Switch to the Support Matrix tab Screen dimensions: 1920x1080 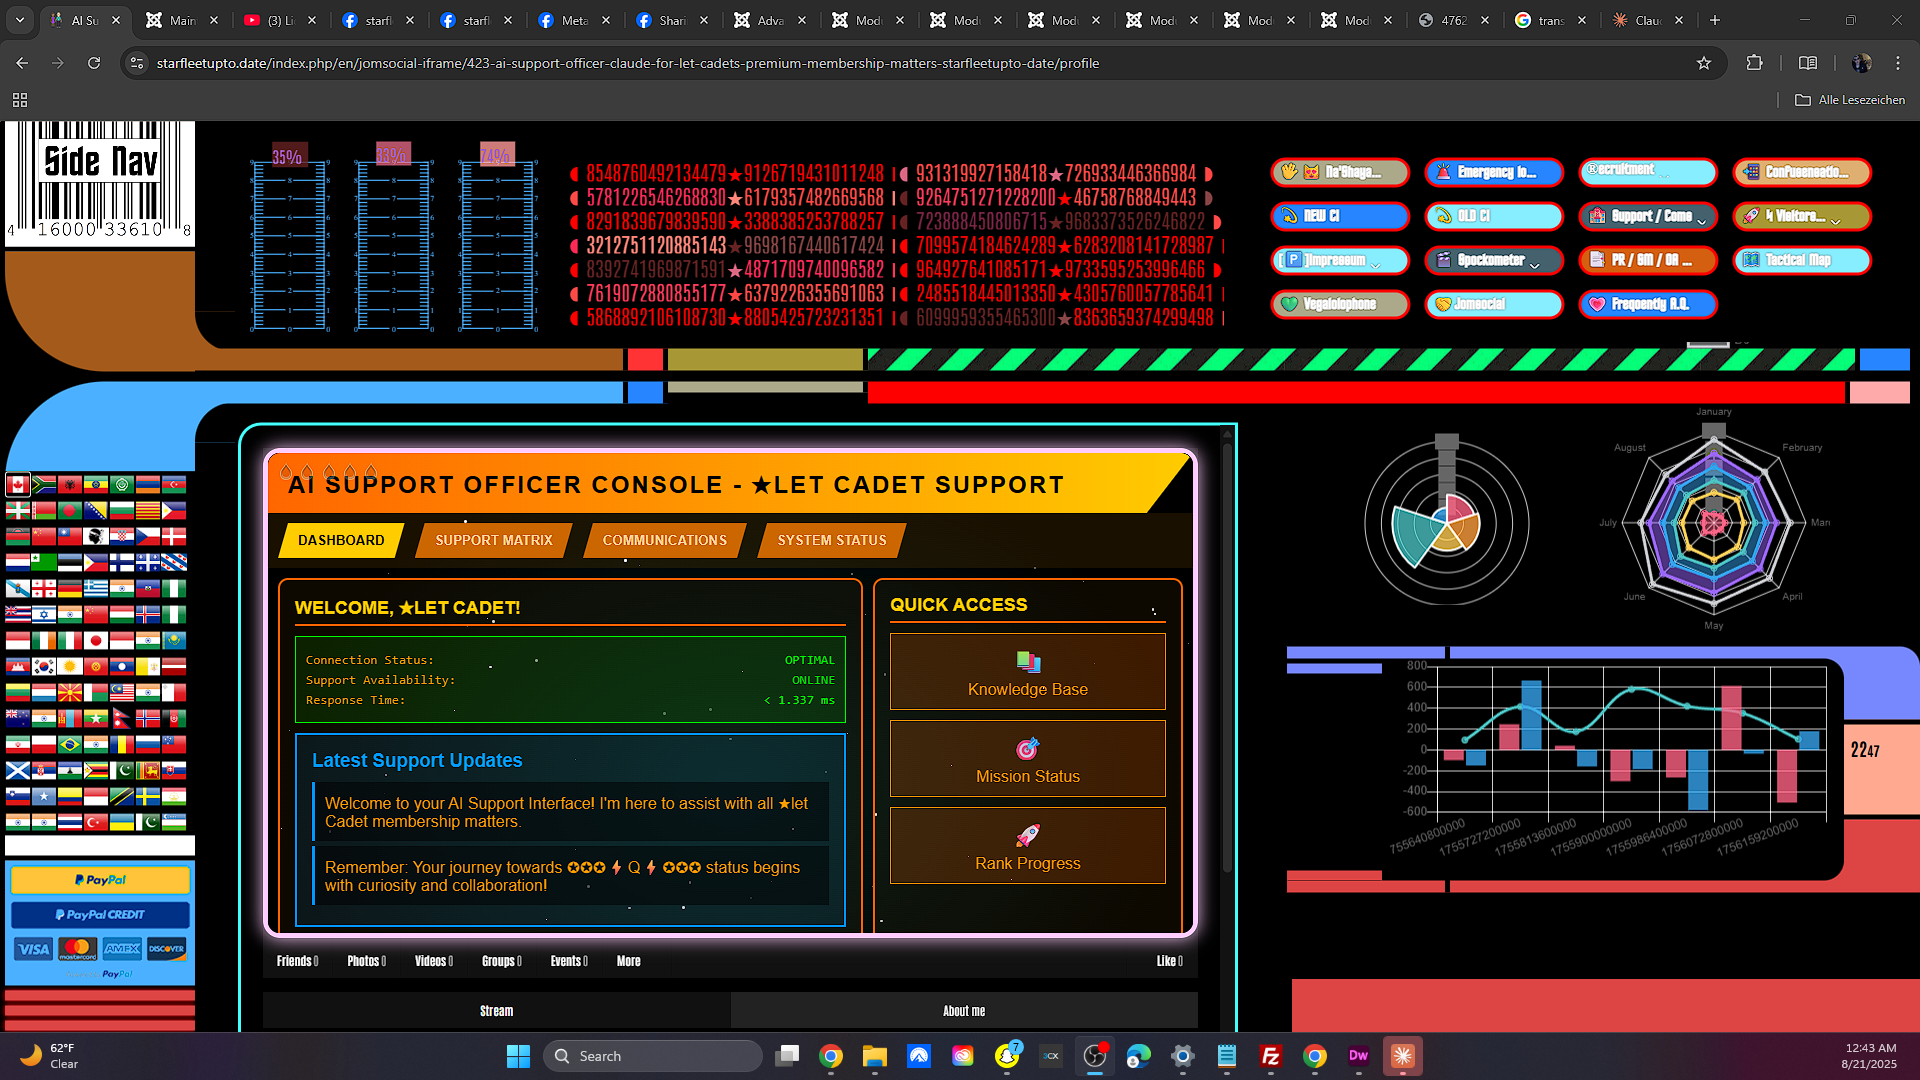[x=493, y=540]
